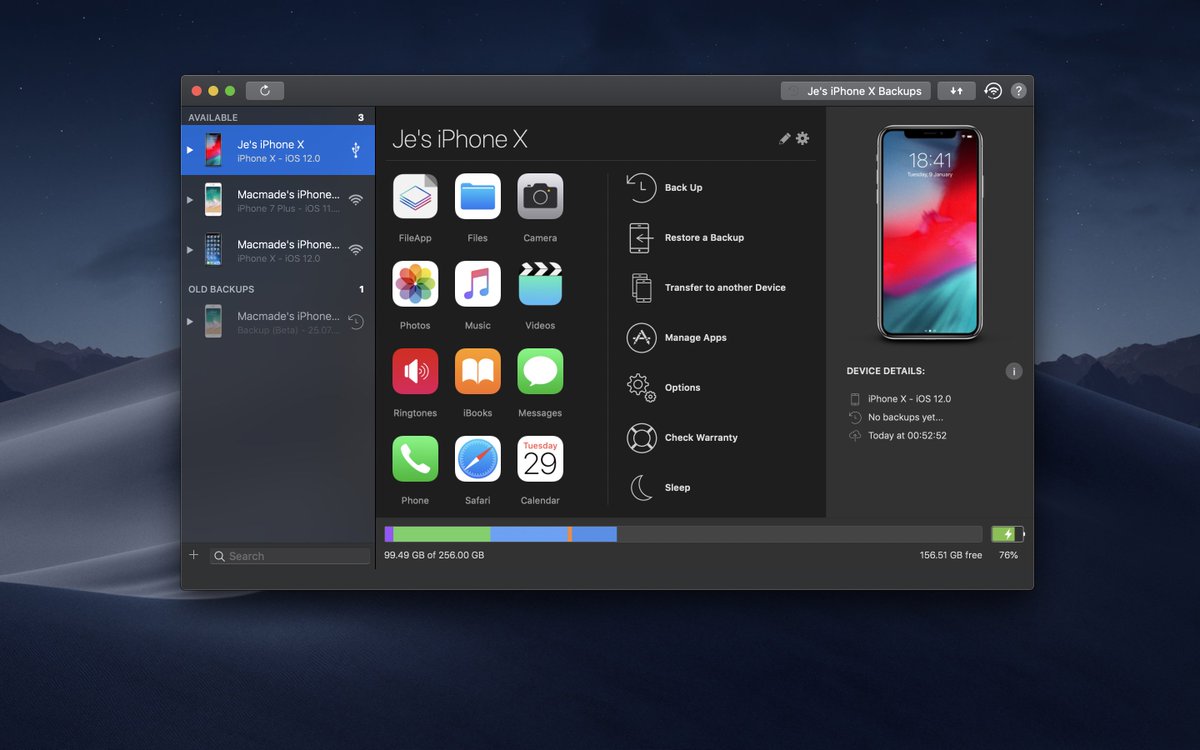
Task: Click the "No backups yet..." detail
Action: click(905, 417)
